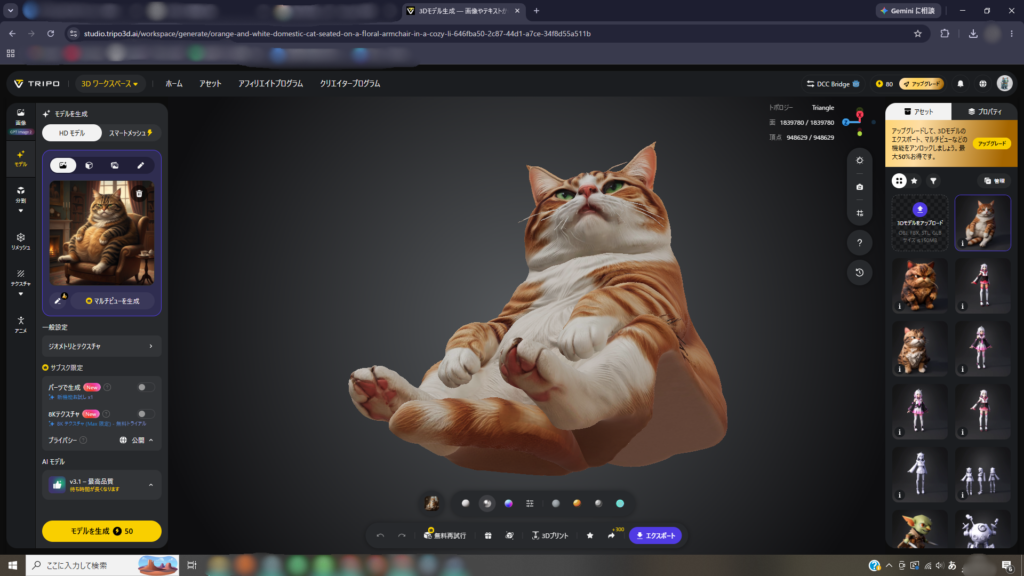Select the orange cat asset thumbnail
Image resolution: width=1024 pixels, height=576 pixels.
click(982, 223)
